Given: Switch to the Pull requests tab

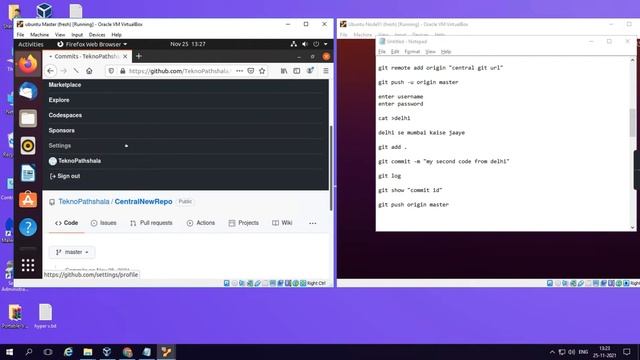Looking at the screenshot, I should (x=151, y=223).
